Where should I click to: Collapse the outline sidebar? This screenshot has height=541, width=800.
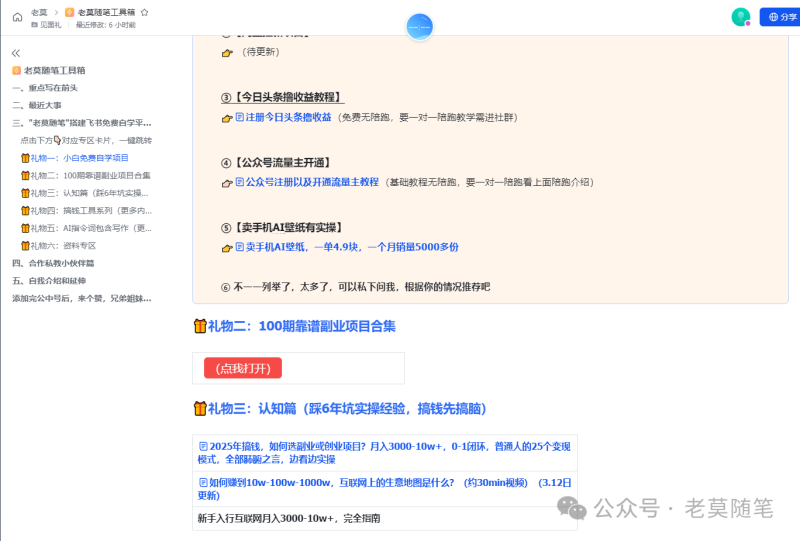(x=16, y=53)
